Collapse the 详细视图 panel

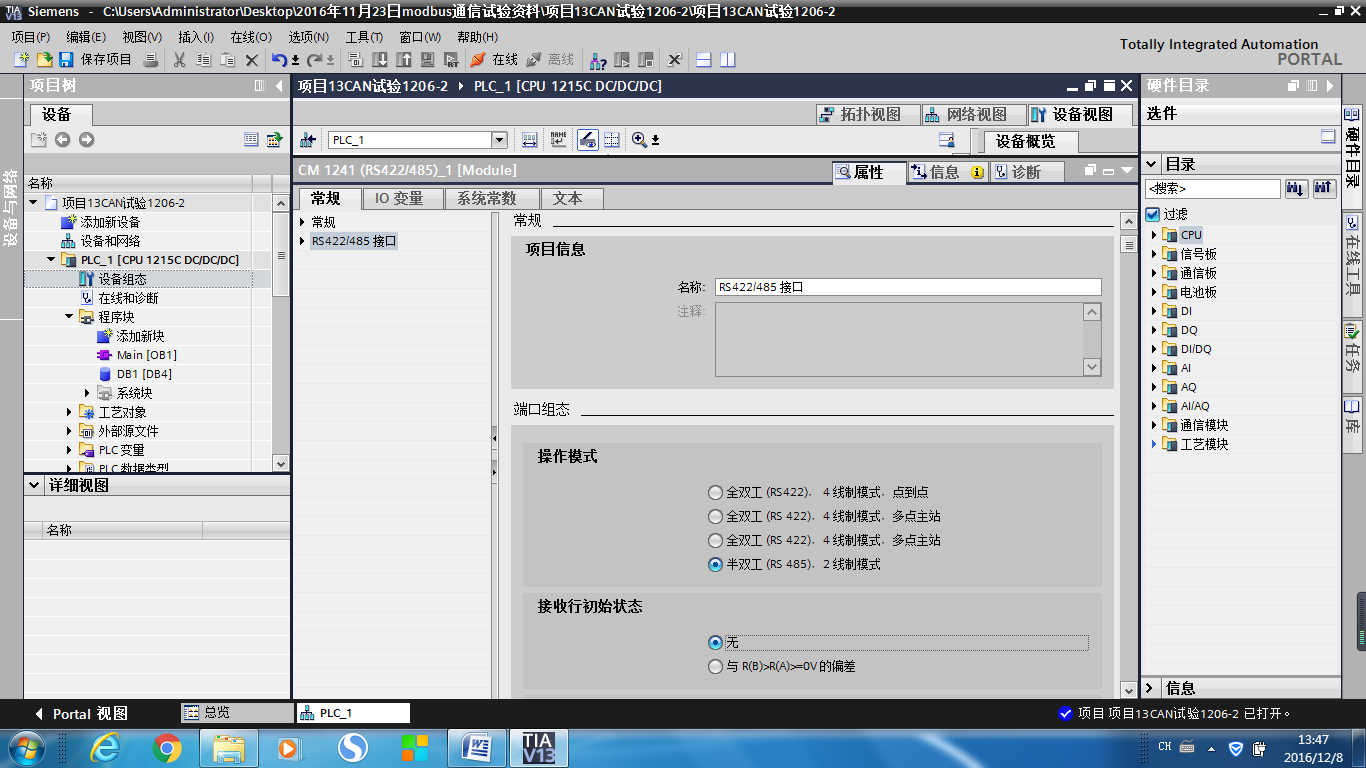pyautogui.click(x=33, y=486)
